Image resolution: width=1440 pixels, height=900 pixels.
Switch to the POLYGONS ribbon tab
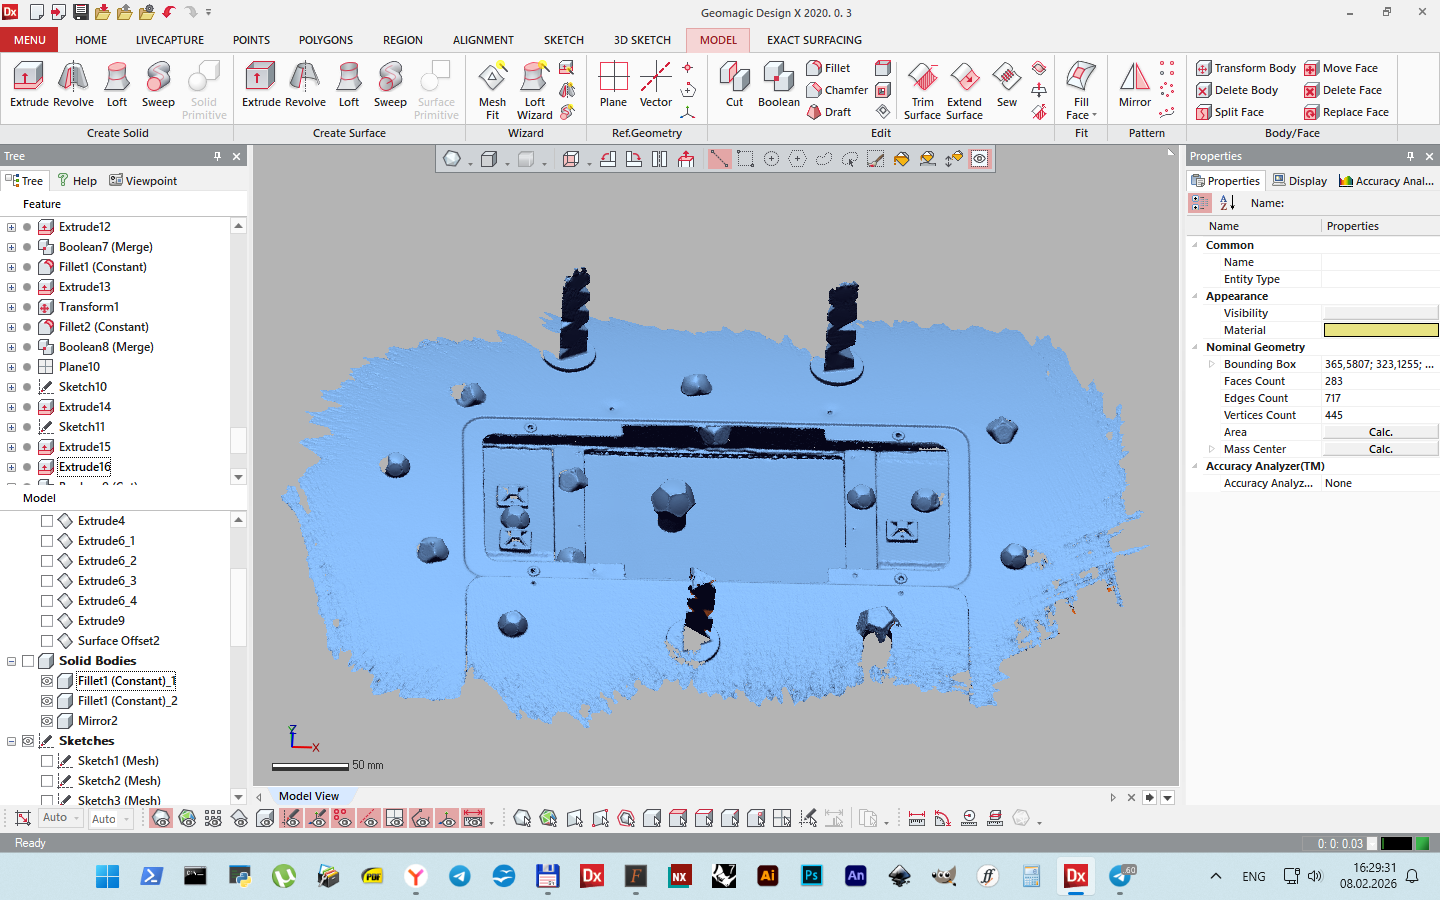pos(326,40)
